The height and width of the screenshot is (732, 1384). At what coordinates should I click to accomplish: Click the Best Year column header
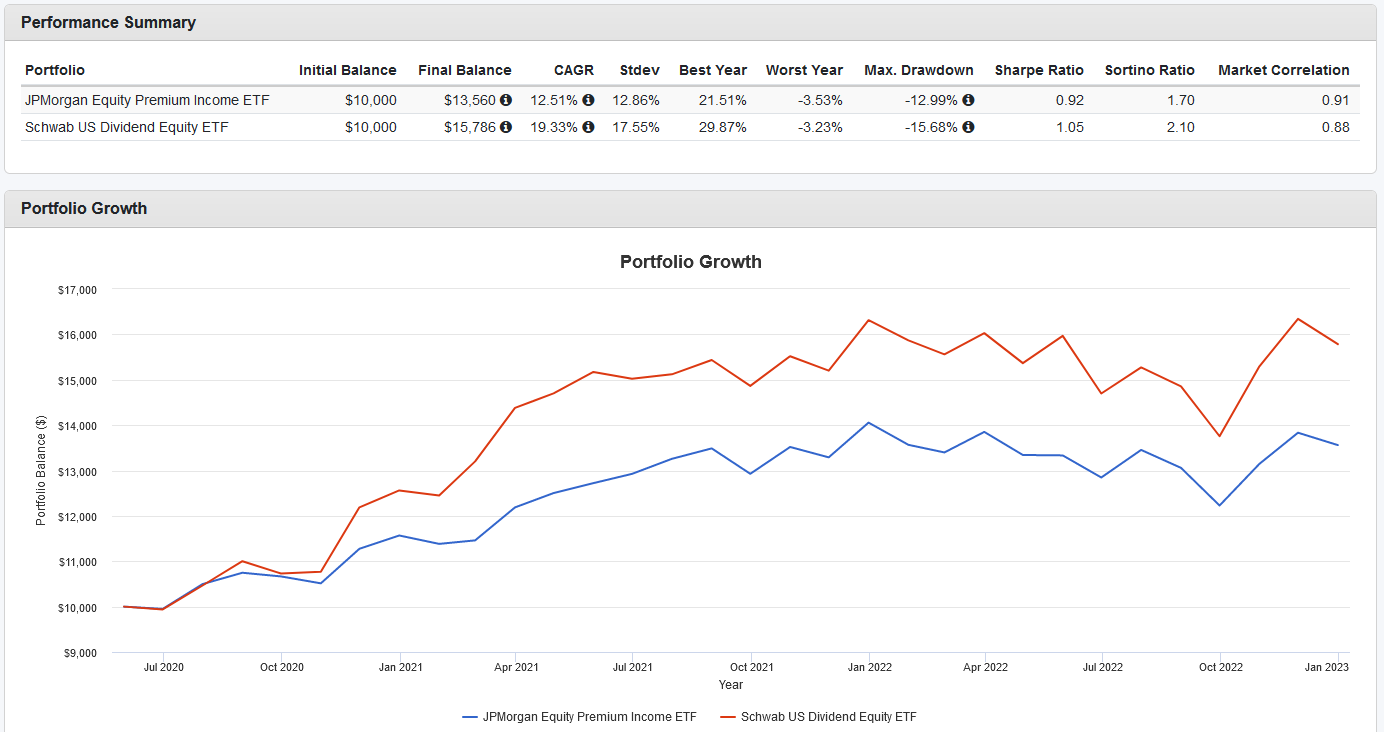click(713, 70)
